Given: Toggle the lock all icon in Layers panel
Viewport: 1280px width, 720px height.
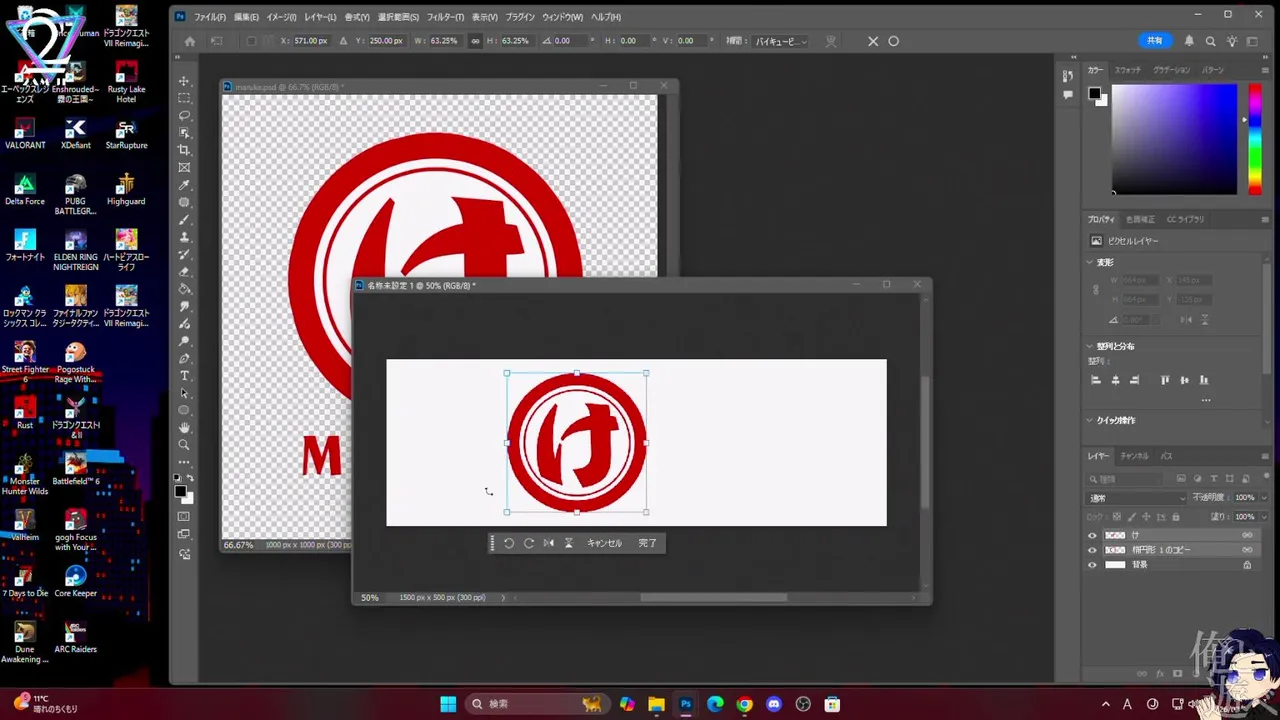Looking at the screenshot, I should (x=1176, y=517).
